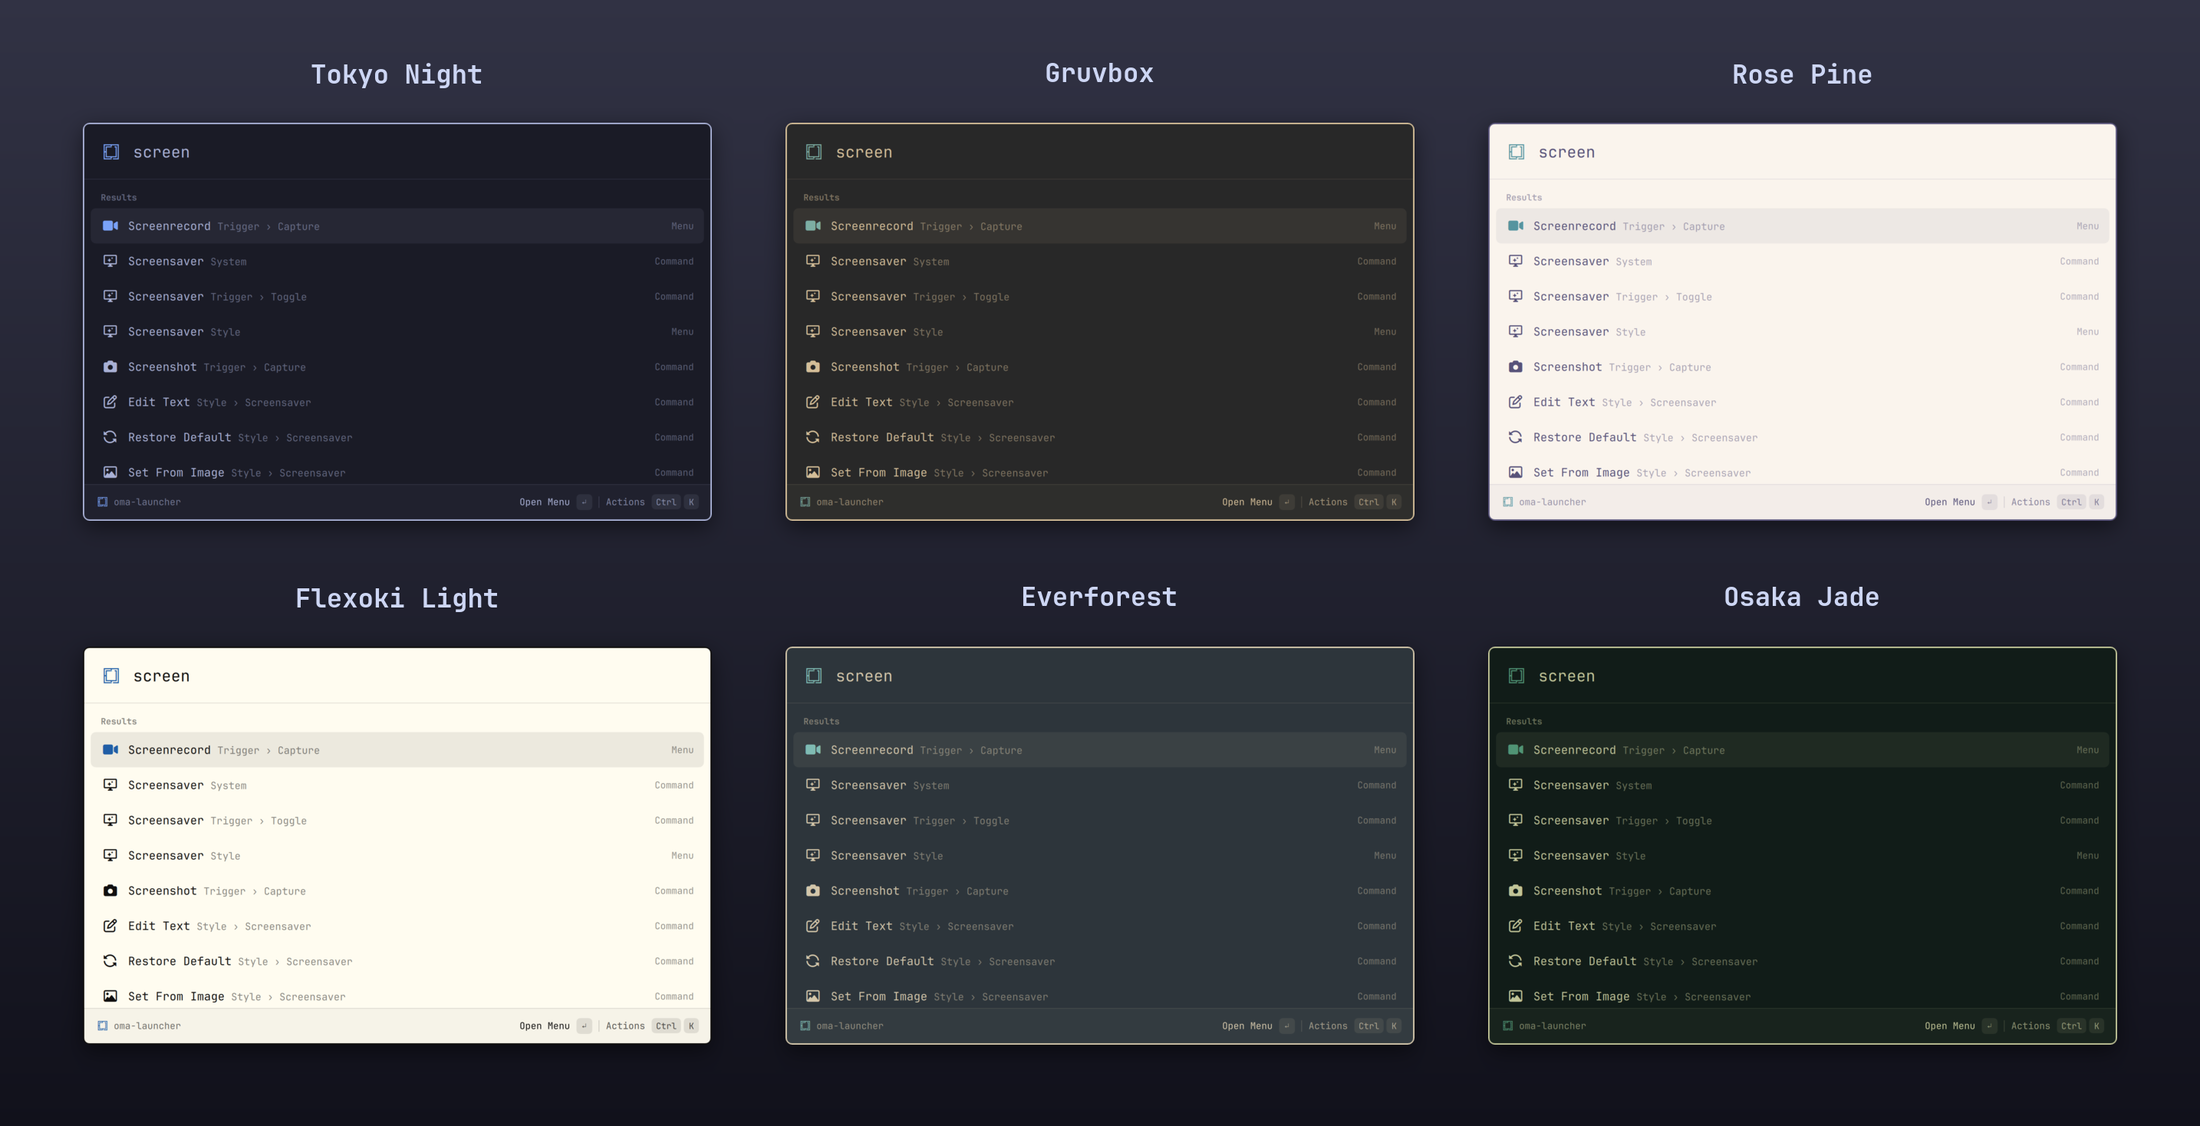Click Restore Default label in Gruvbox panel

882,437
